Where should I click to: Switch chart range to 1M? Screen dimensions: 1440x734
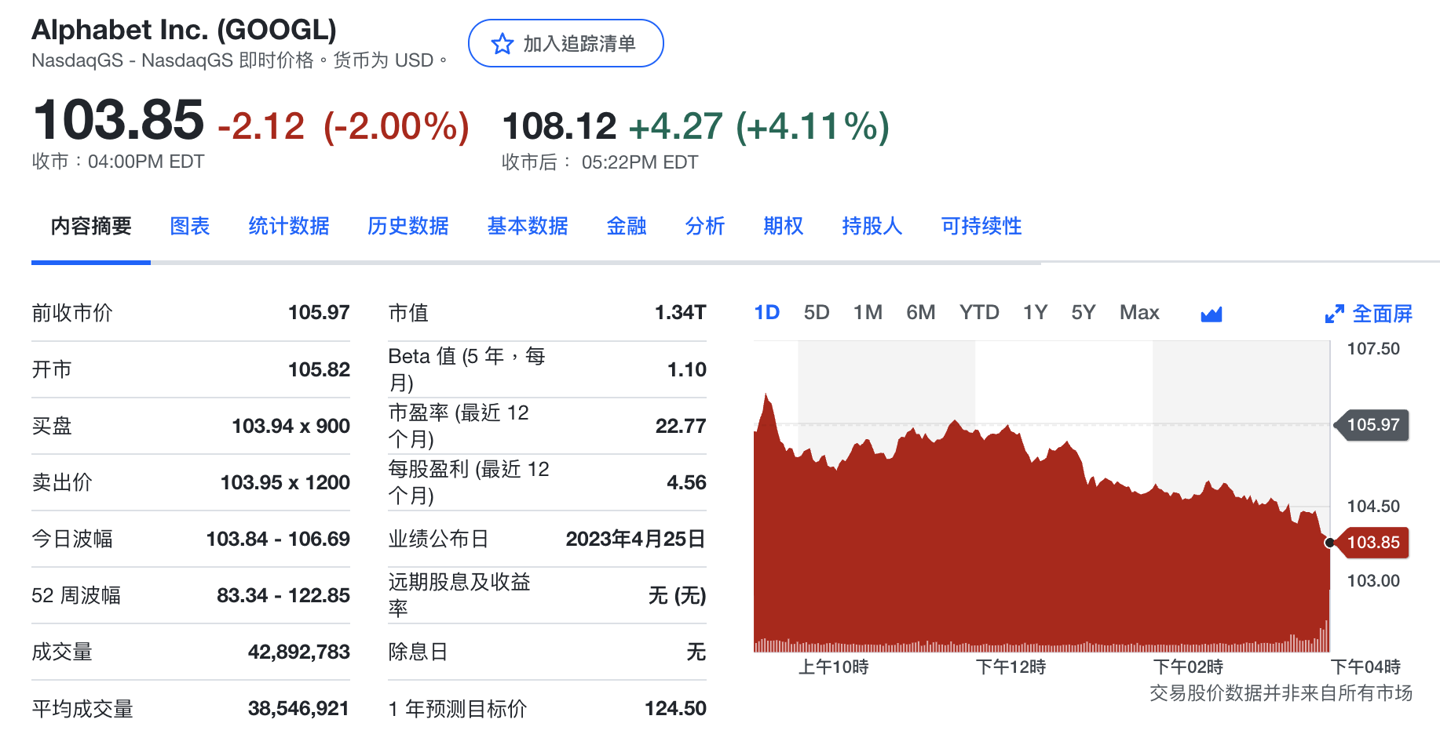(867, 313)
